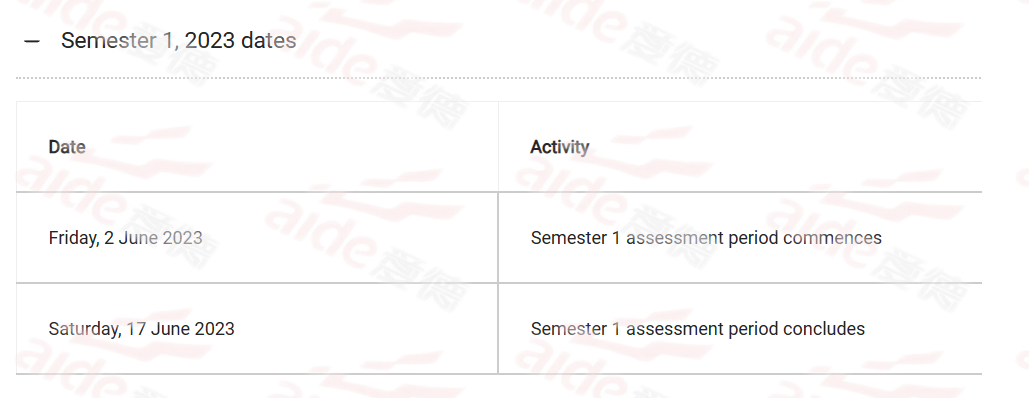Click the word 'assessment' in commences row

675,238
